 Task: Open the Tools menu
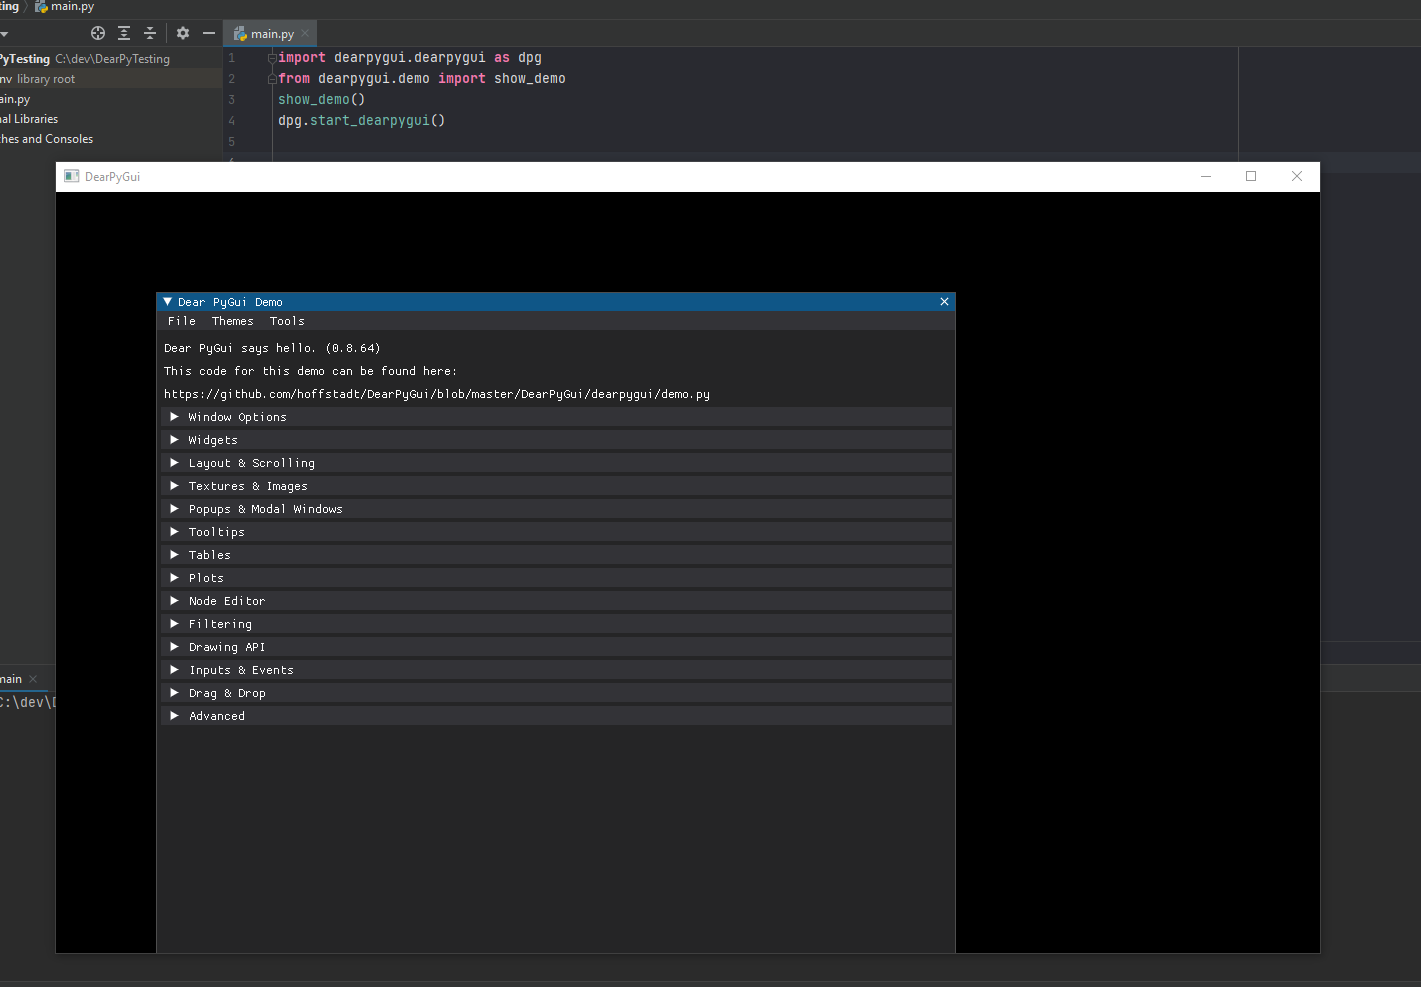click(287, 321)
